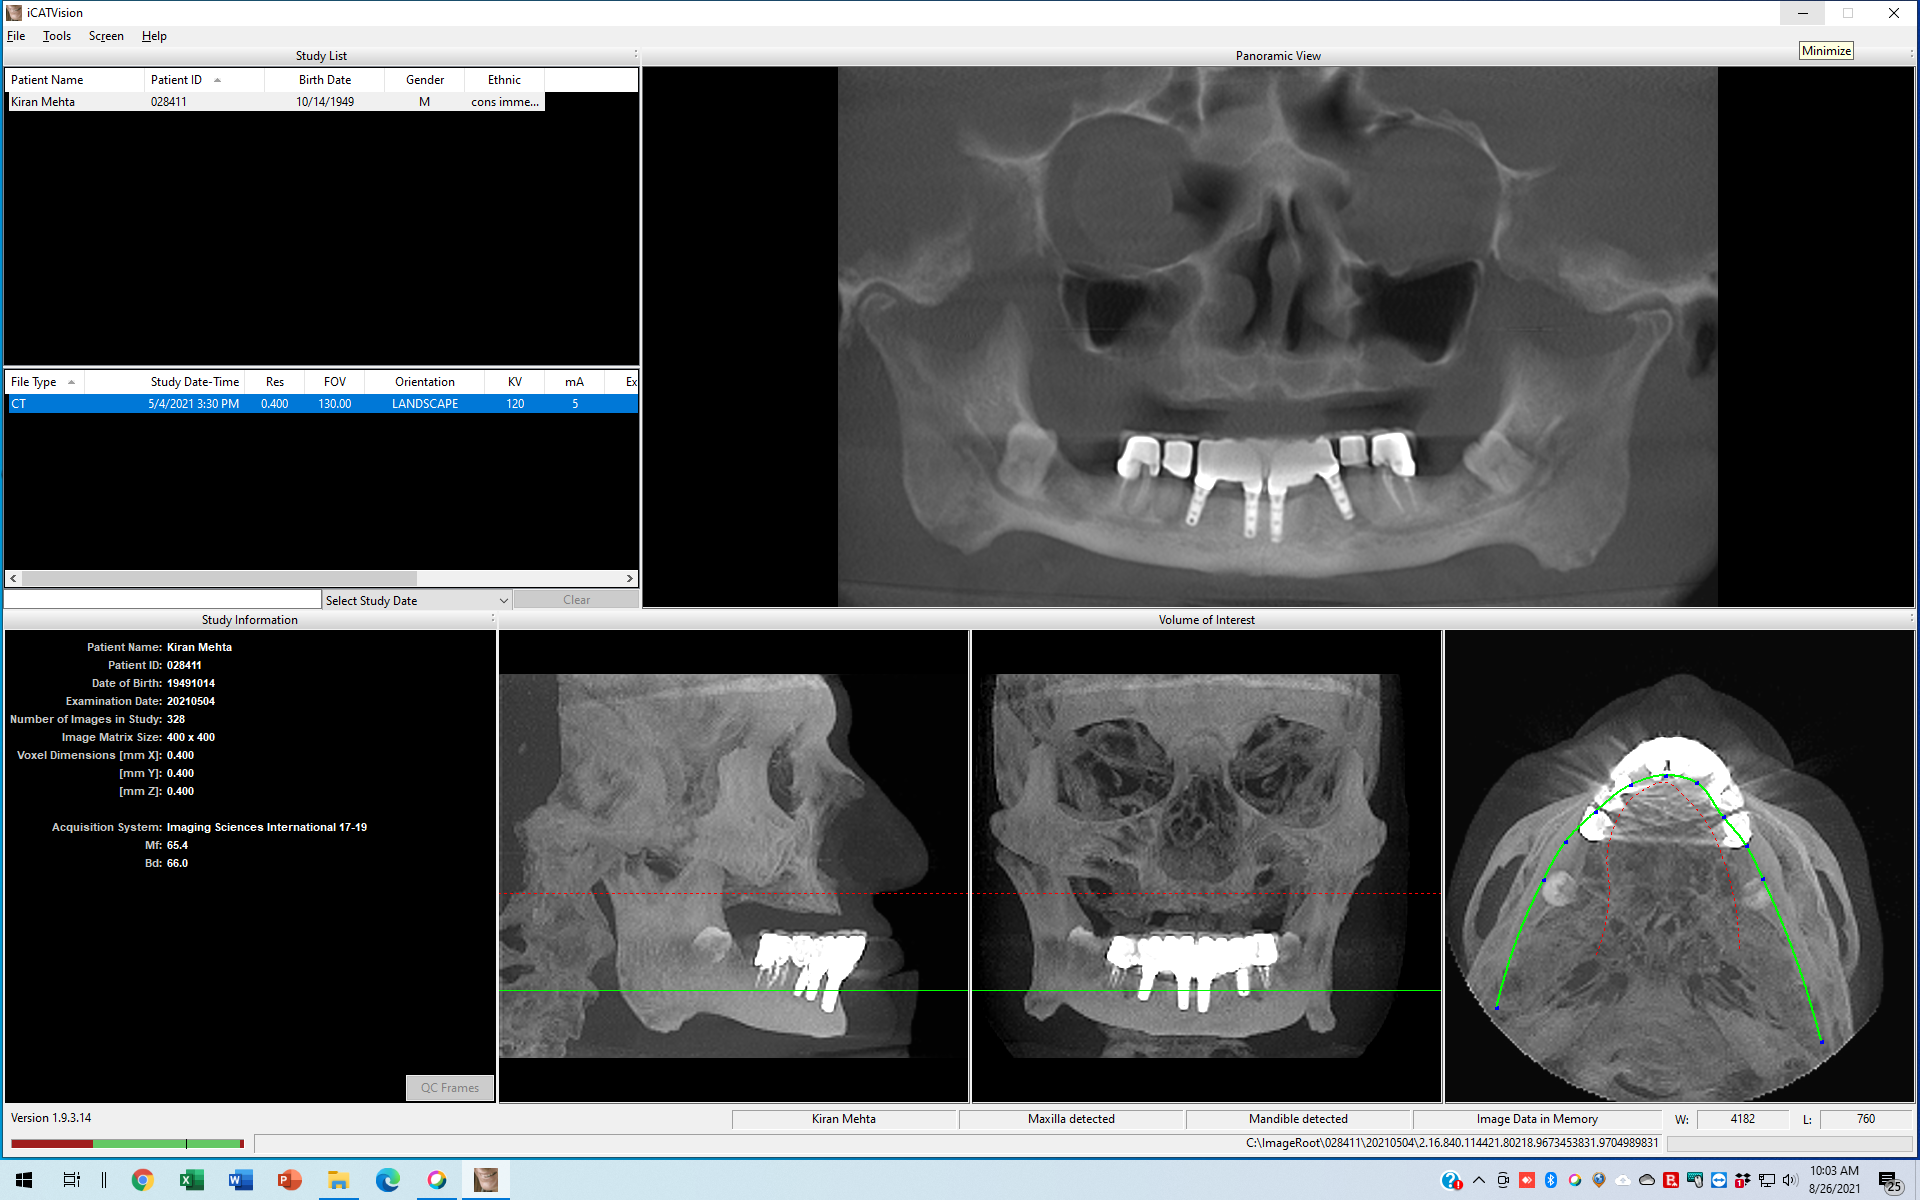1920x1200 pixels.
Task: Click the QC Frames button
Action: pyautogui.click(x=450, y=1088)
